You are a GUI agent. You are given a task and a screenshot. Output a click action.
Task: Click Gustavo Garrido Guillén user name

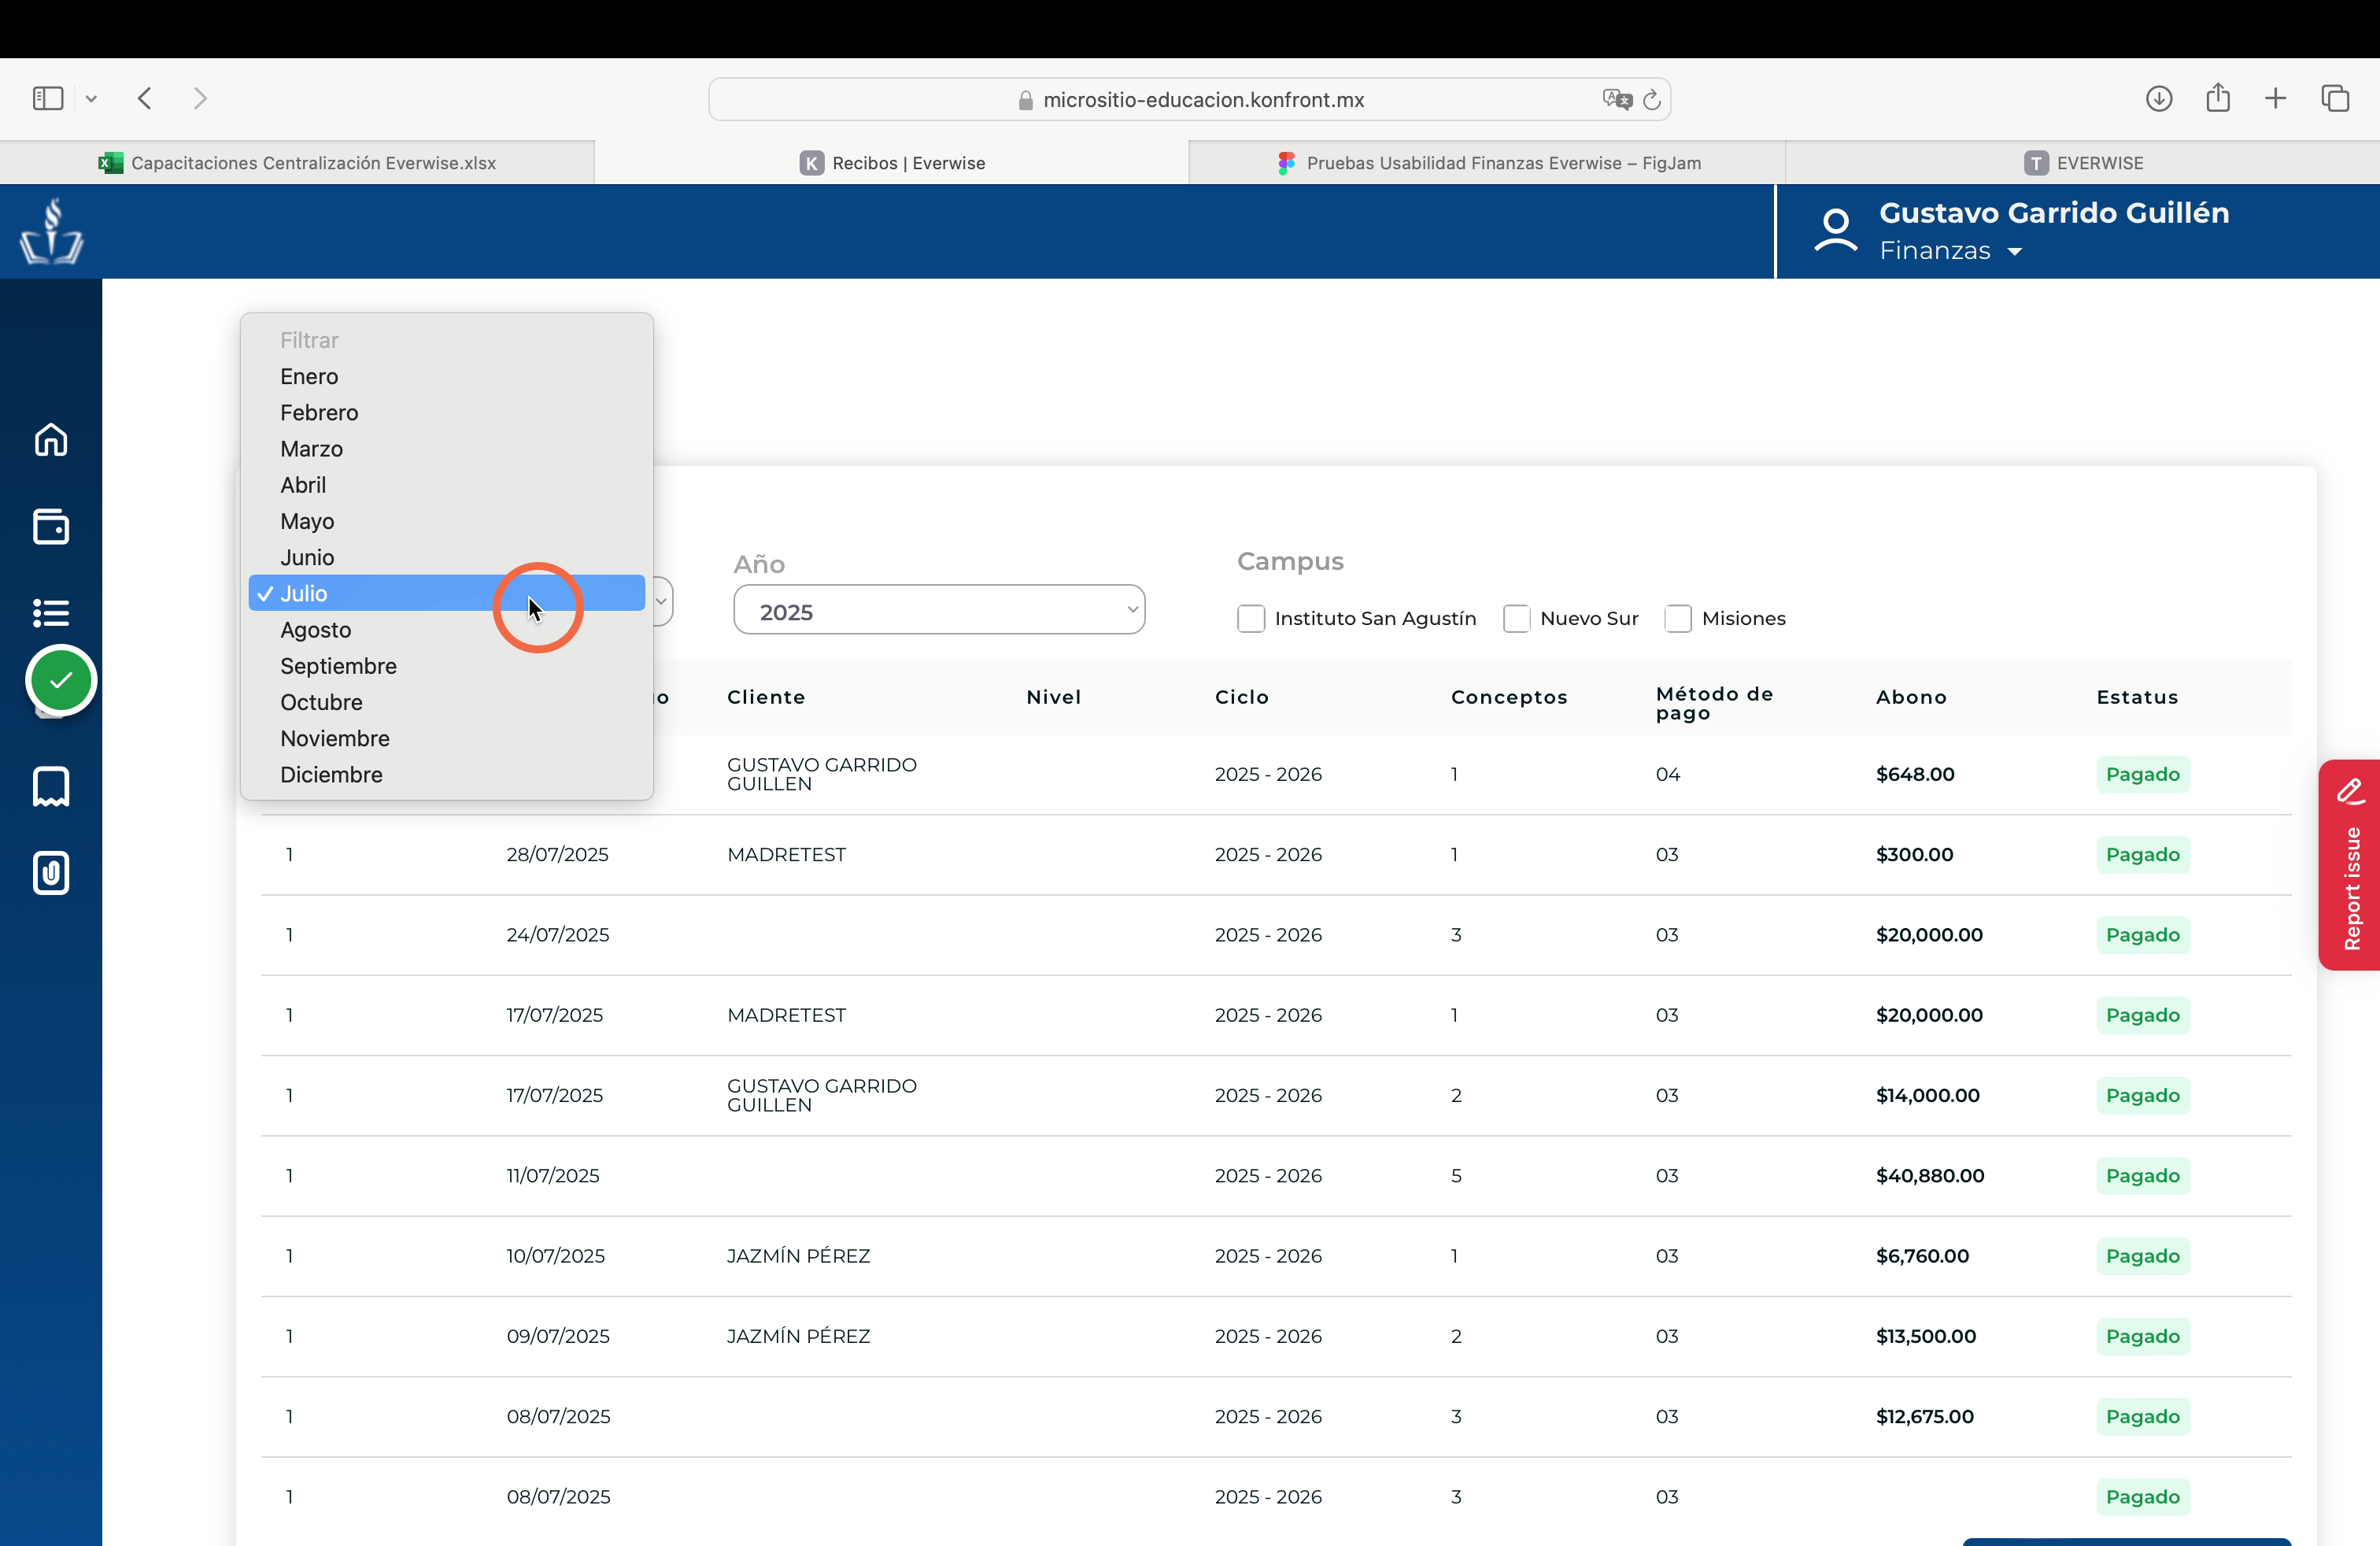coord(2054,213)
